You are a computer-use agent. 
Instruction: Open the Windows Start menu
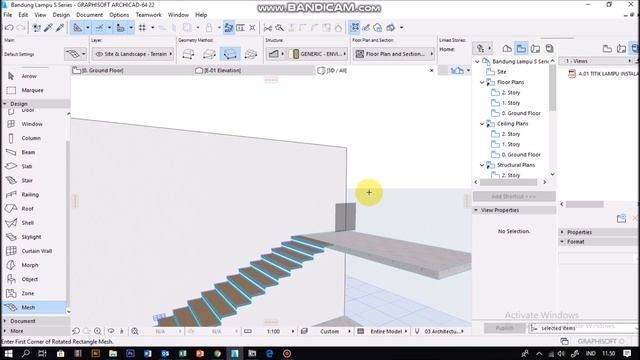(8, 353)
